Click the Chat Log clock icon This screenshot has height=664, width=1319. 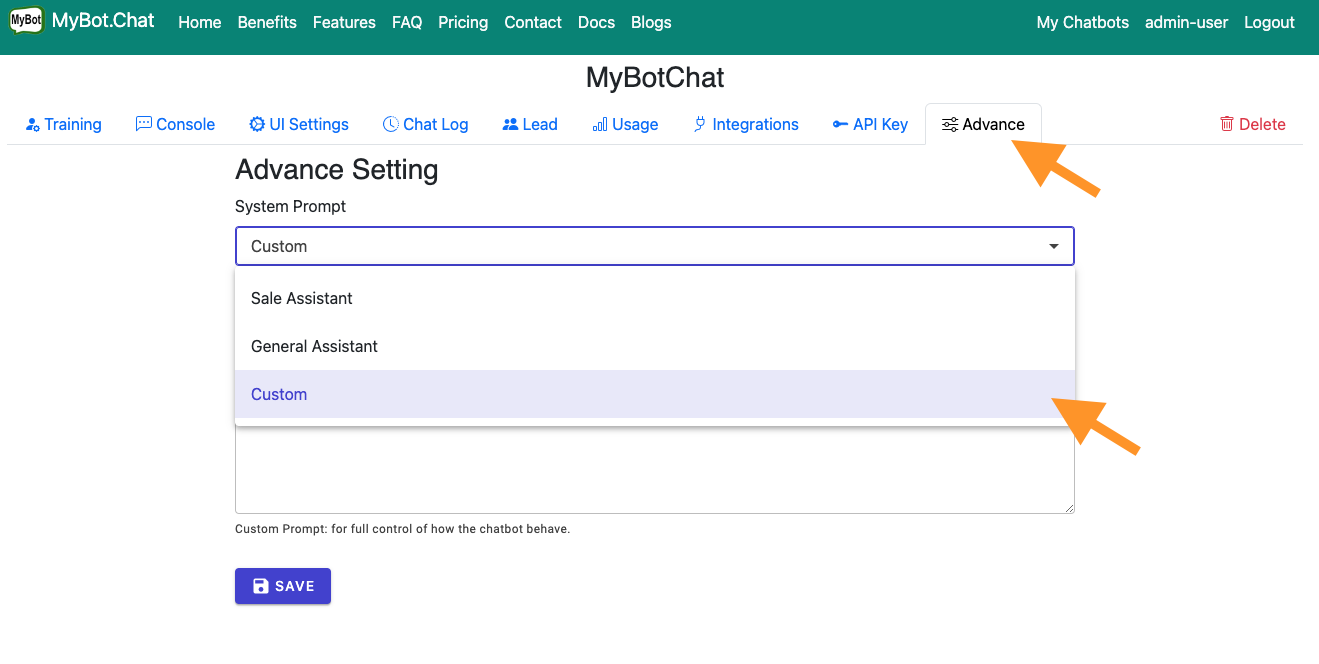[x=391, y=124]
